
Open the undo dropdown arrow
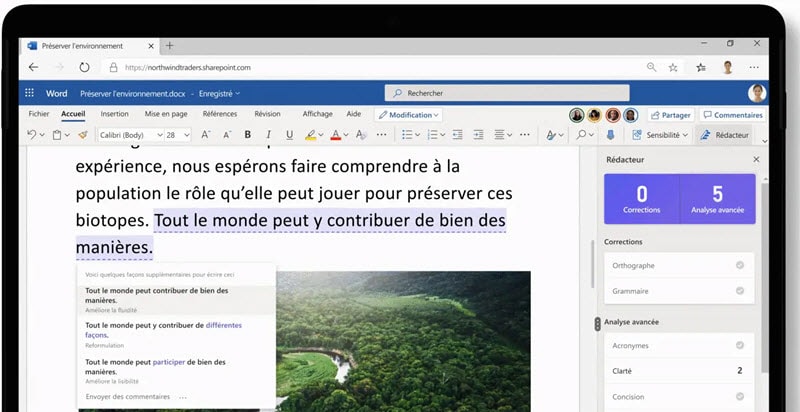42,135
